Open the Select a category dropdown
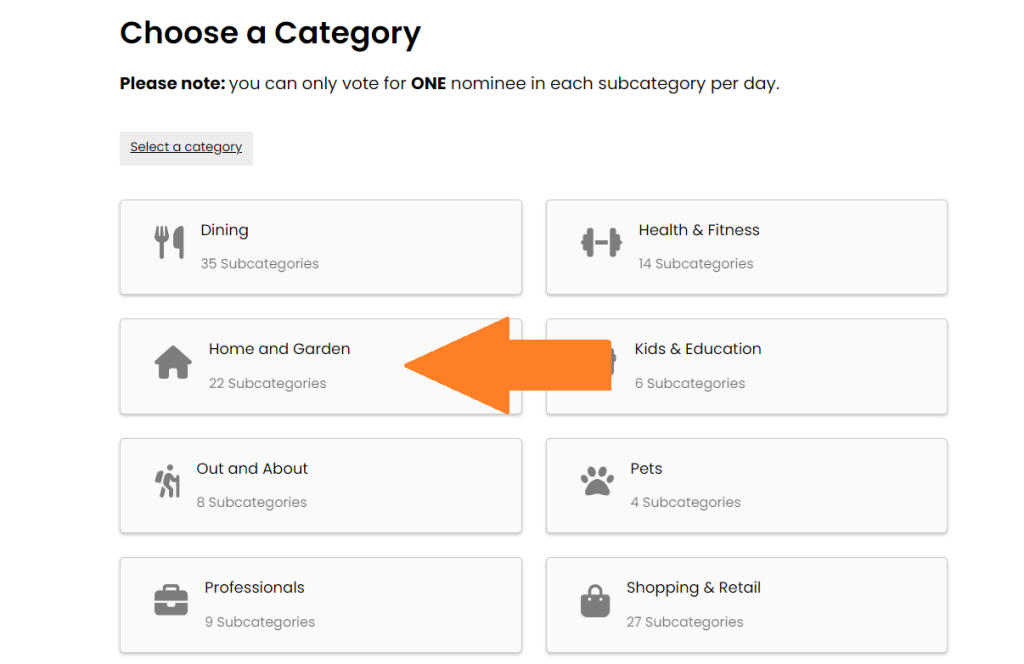 click(x=186, y=148)
